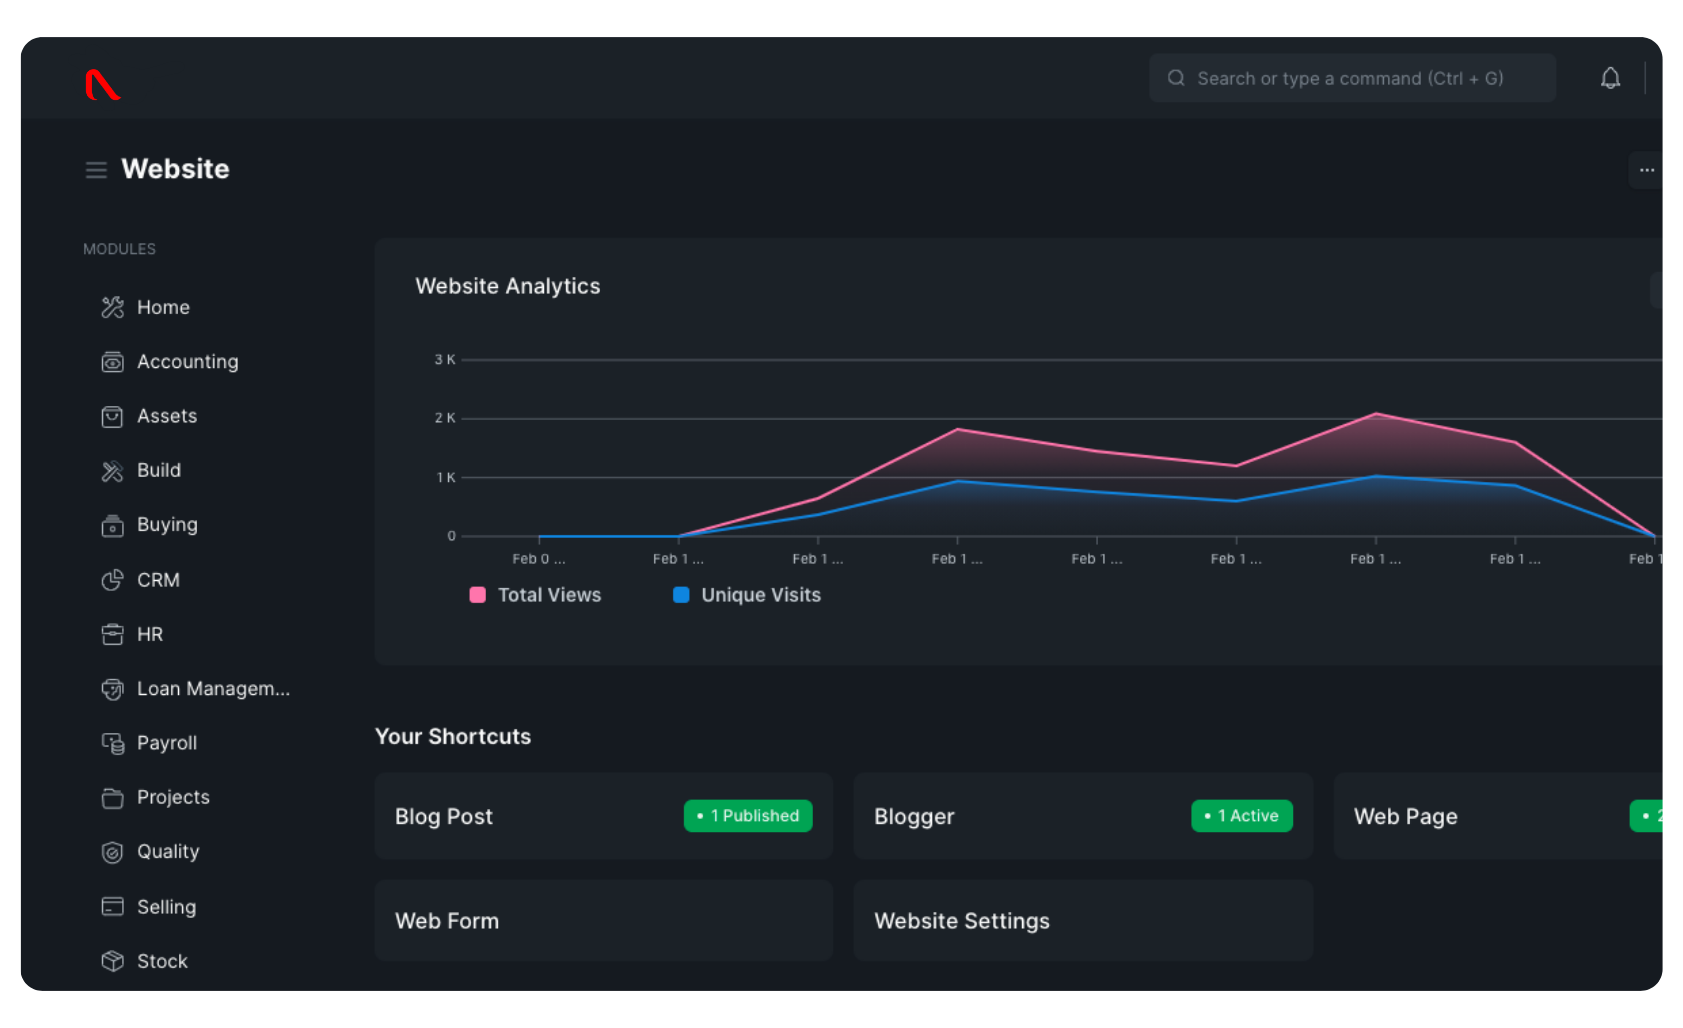The width and height of the screenshot is (1683, 1028).
Task: Click the red ERPNext logo
Action: [102, 85]
